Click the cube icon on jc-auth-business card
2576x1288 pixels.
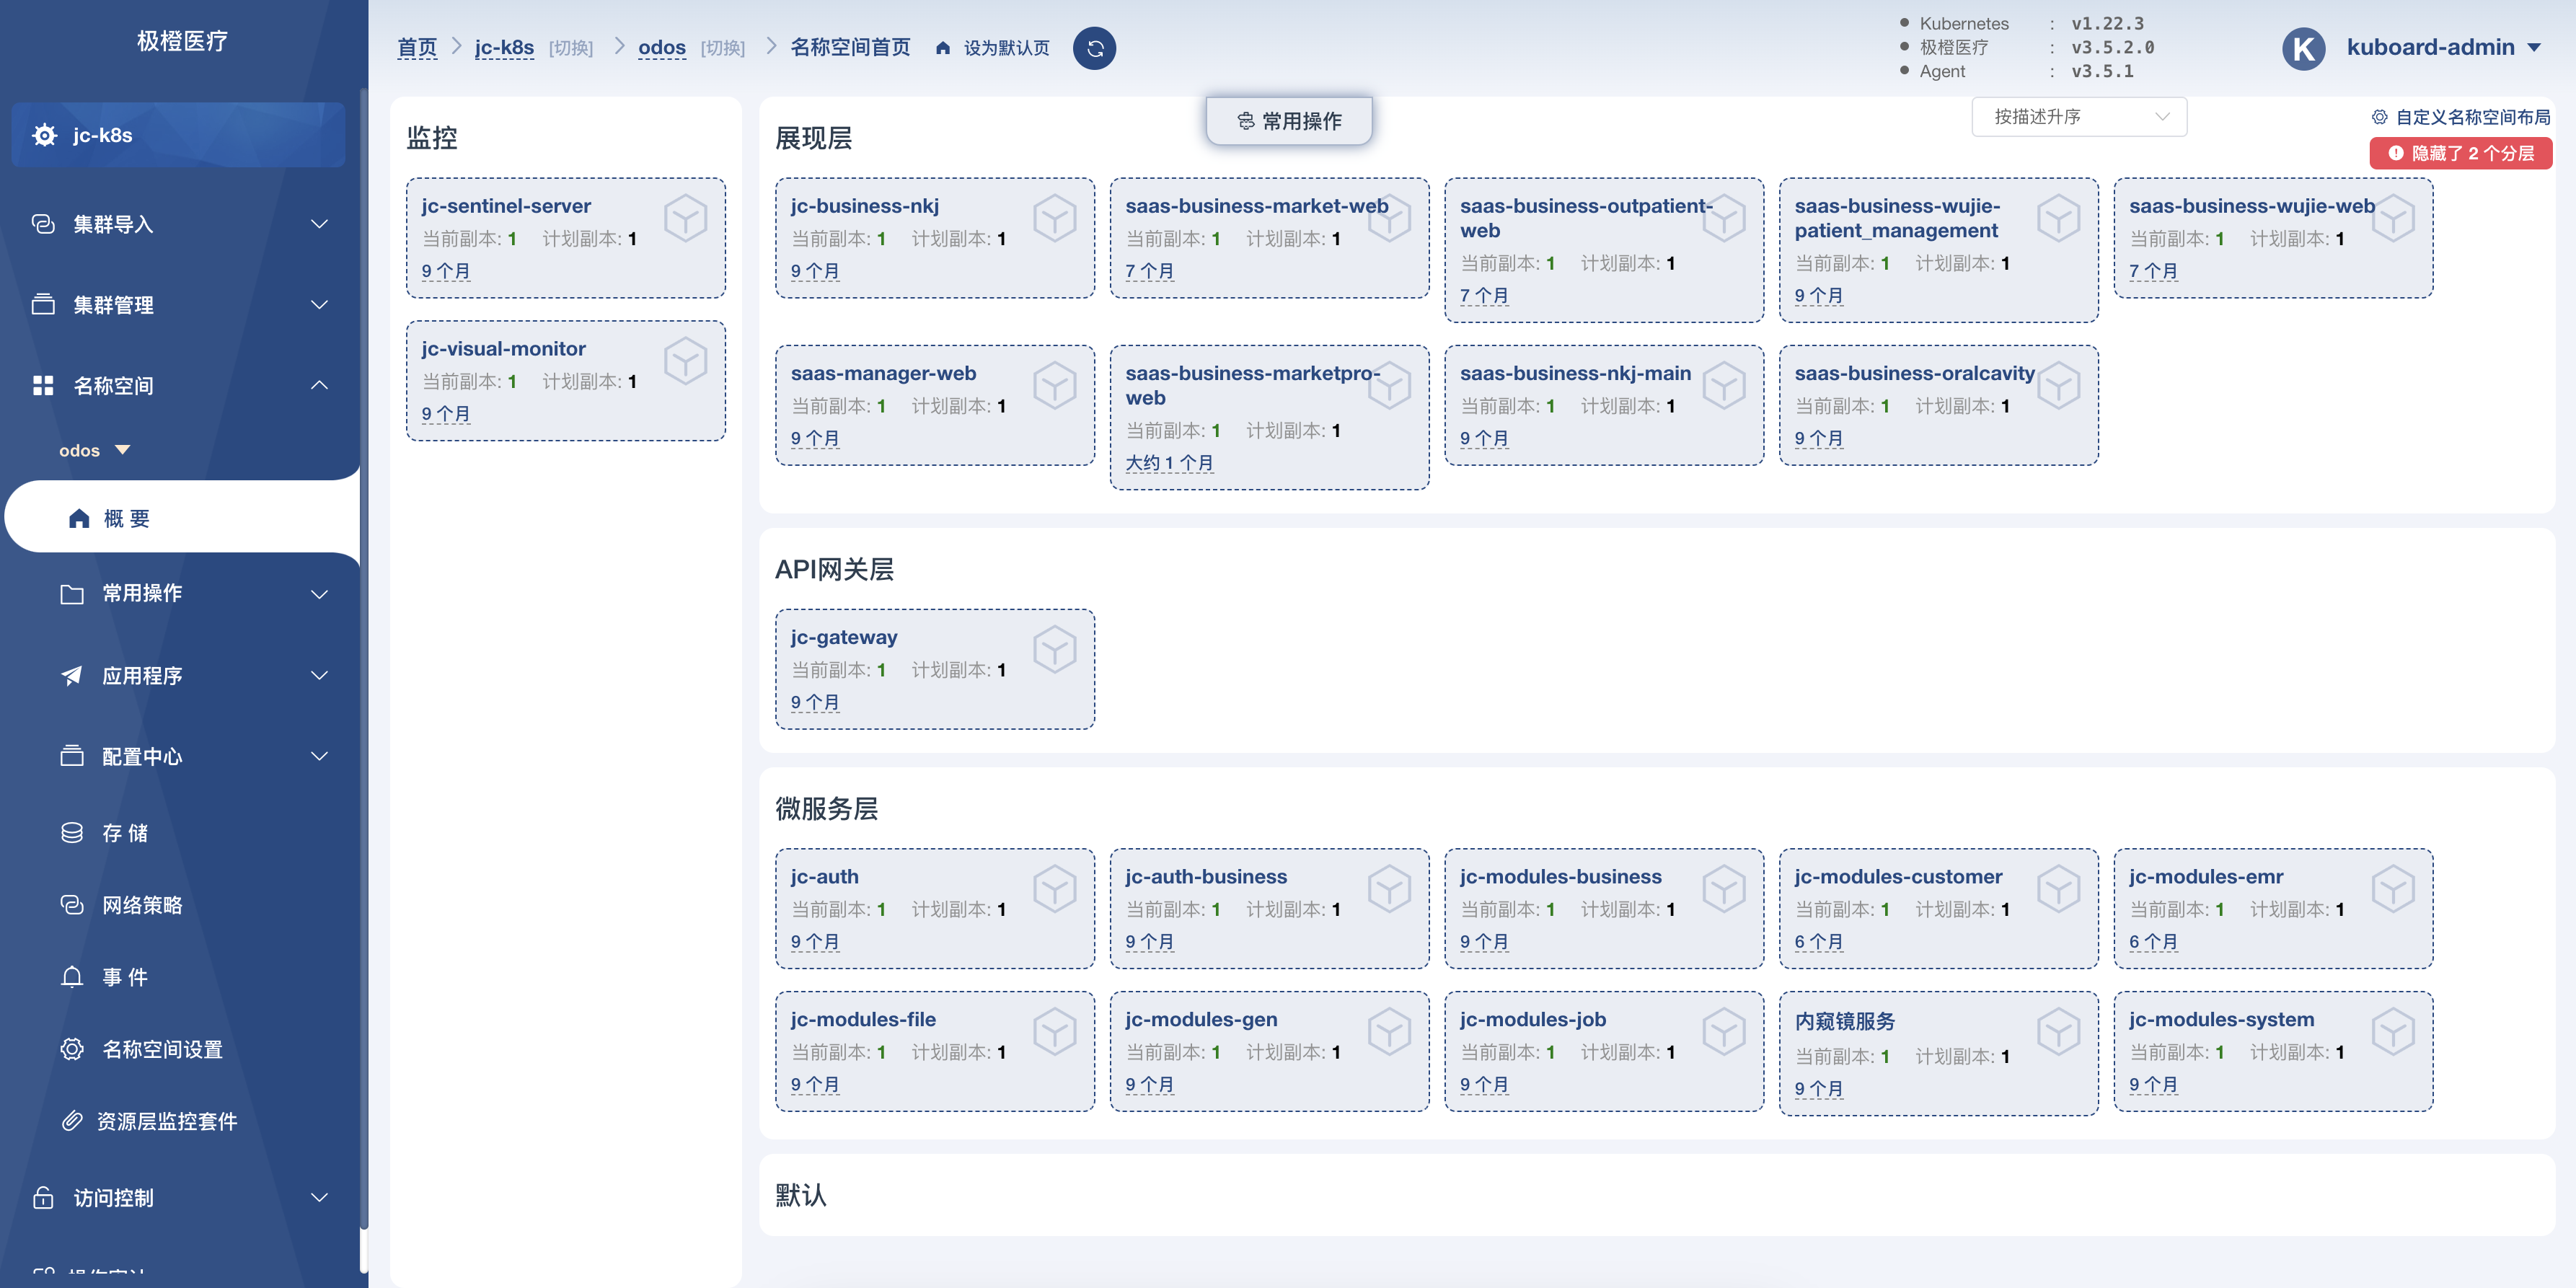point(1389,888)
